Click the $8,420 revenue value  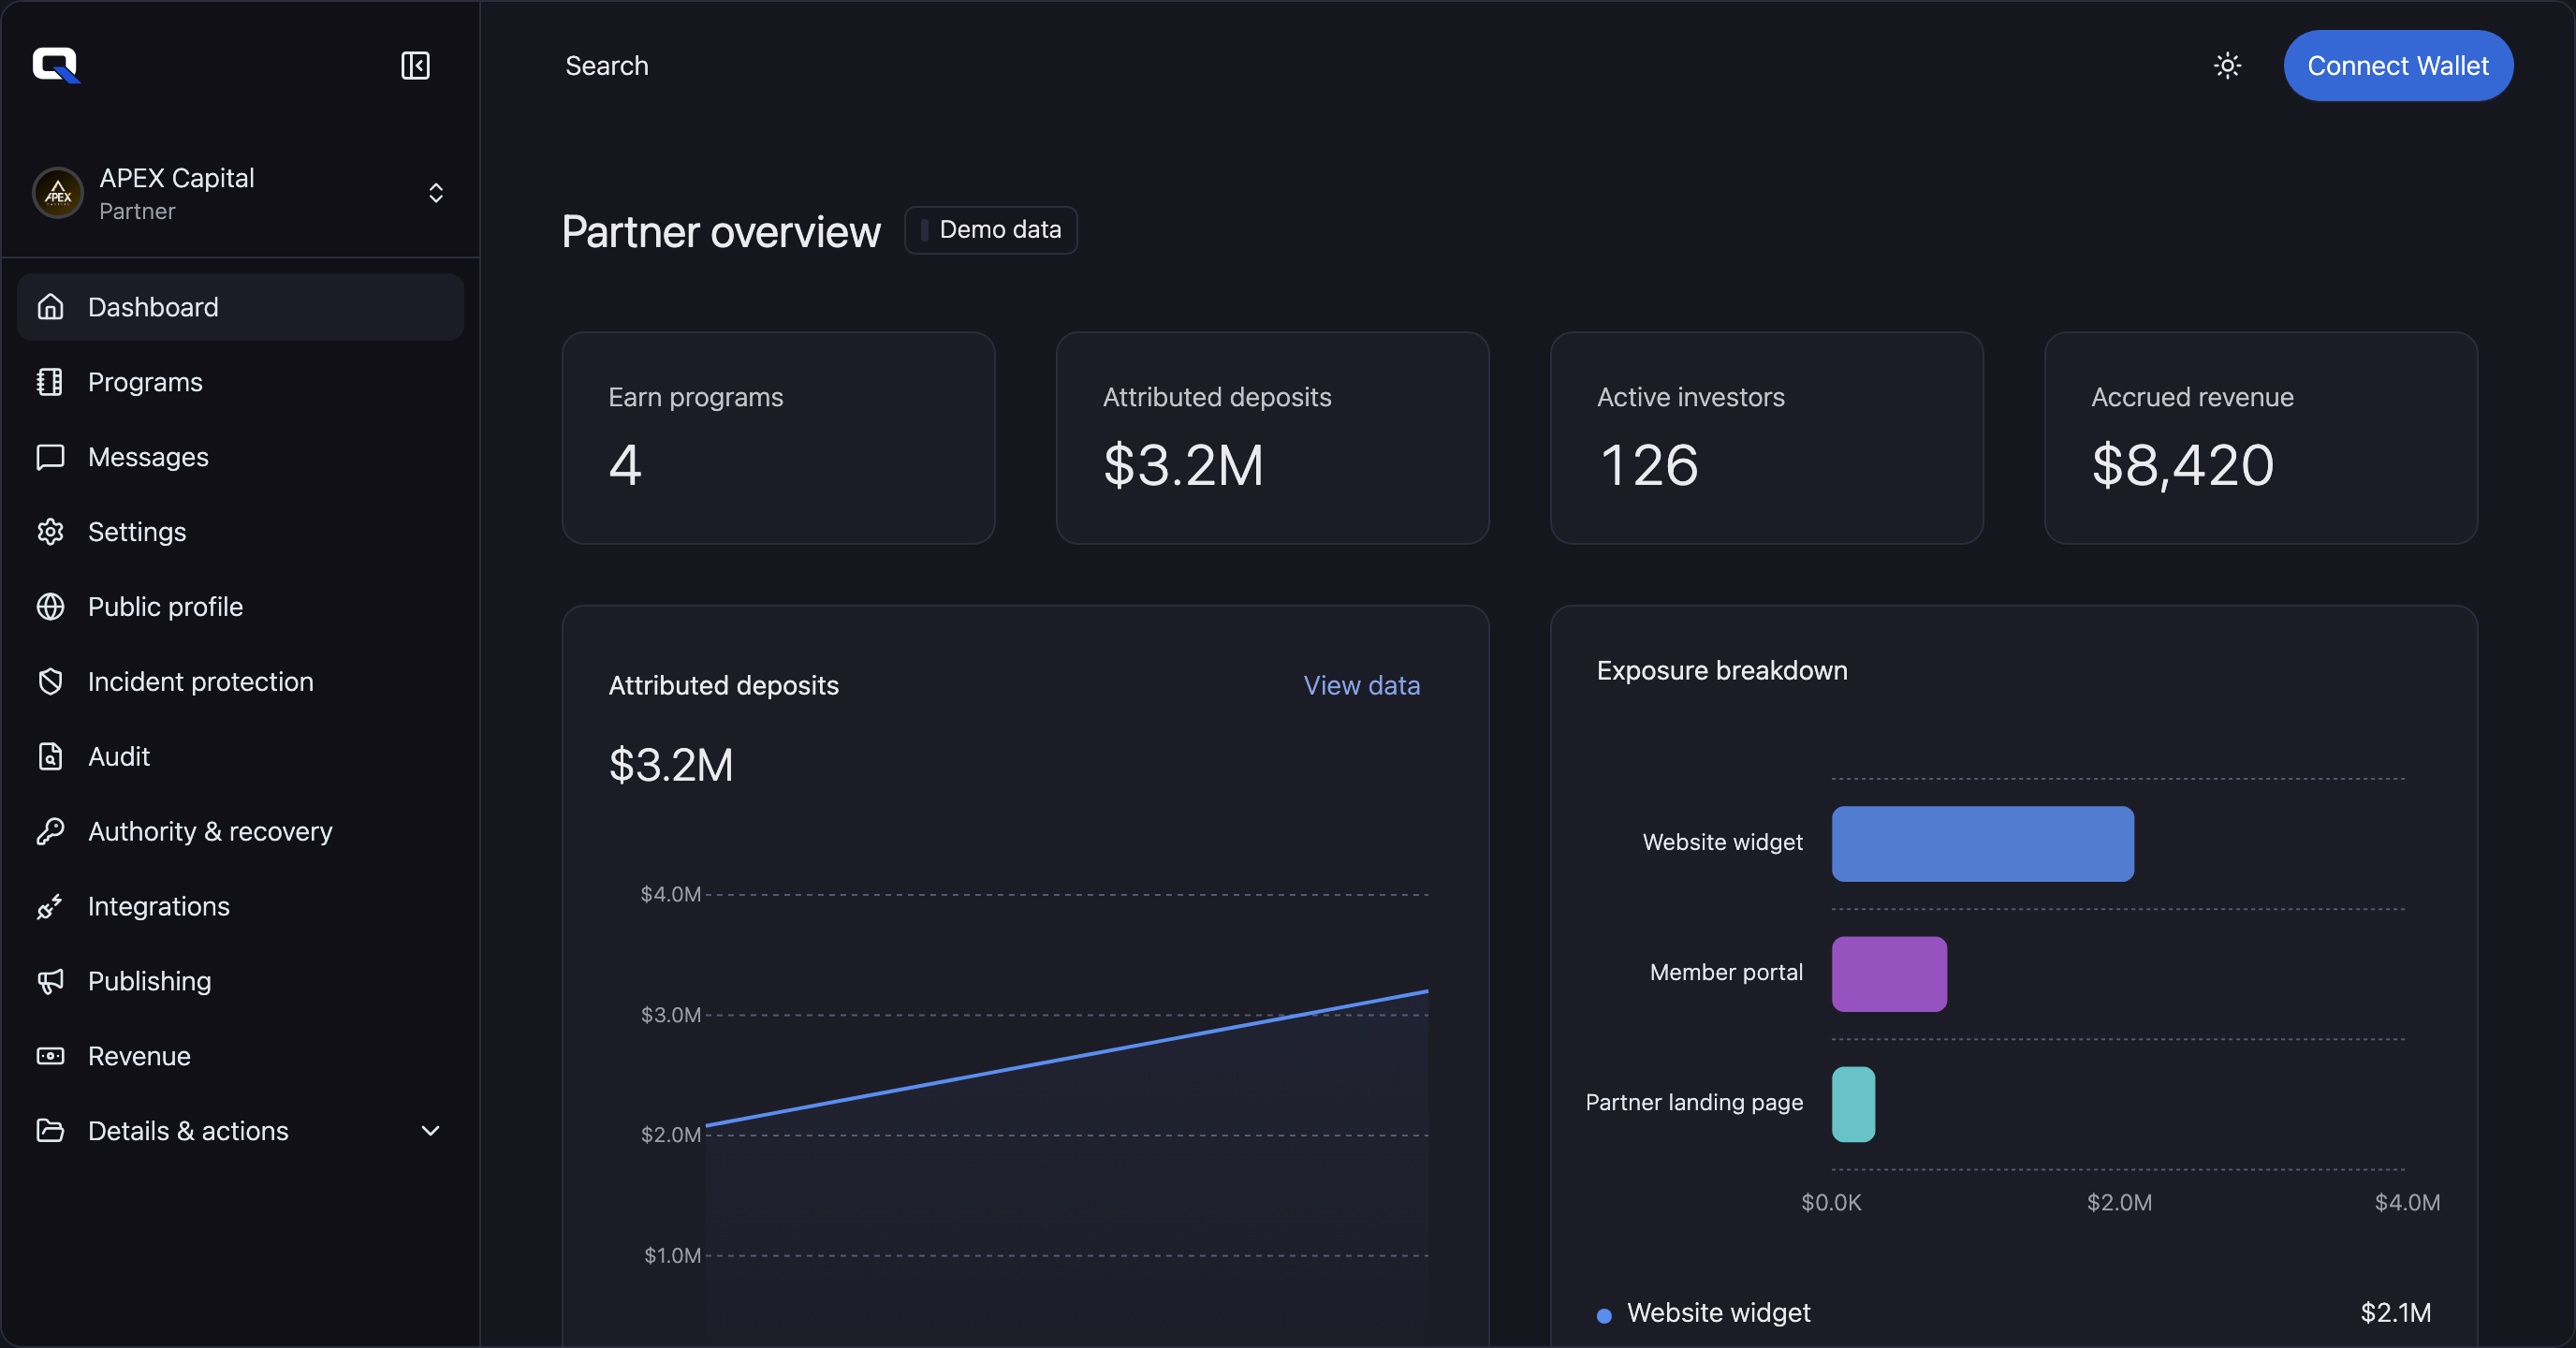(x=2183, y=466)
